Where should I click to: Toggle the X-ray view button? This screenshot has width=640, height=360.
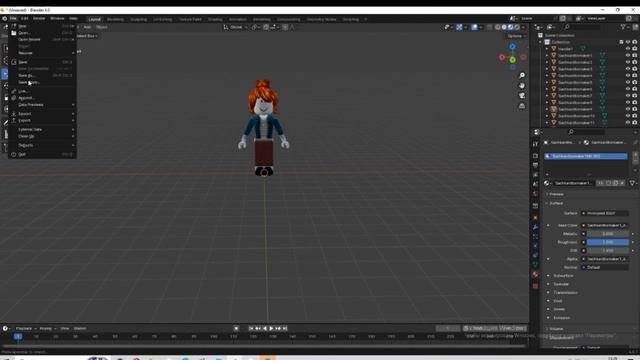[x=489, y=27]
